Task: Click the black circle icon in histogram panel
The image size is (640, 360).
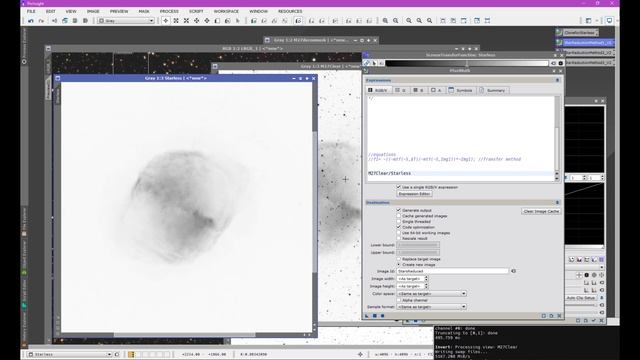Action: point(587,275)
